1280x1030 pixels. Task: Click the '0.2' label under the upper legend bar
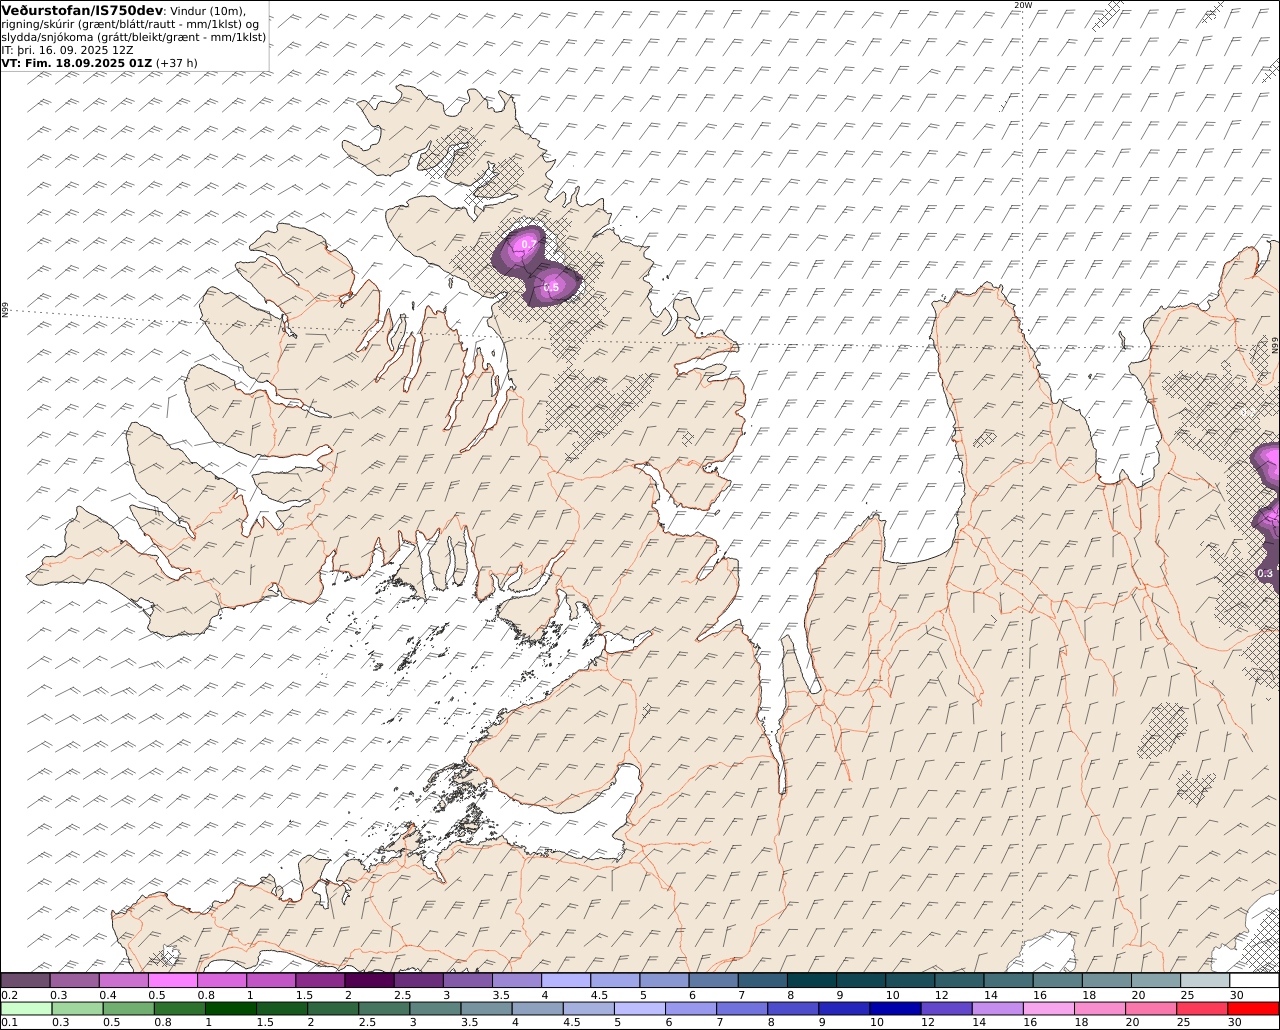pyautogui.click(x=9, y=995)
